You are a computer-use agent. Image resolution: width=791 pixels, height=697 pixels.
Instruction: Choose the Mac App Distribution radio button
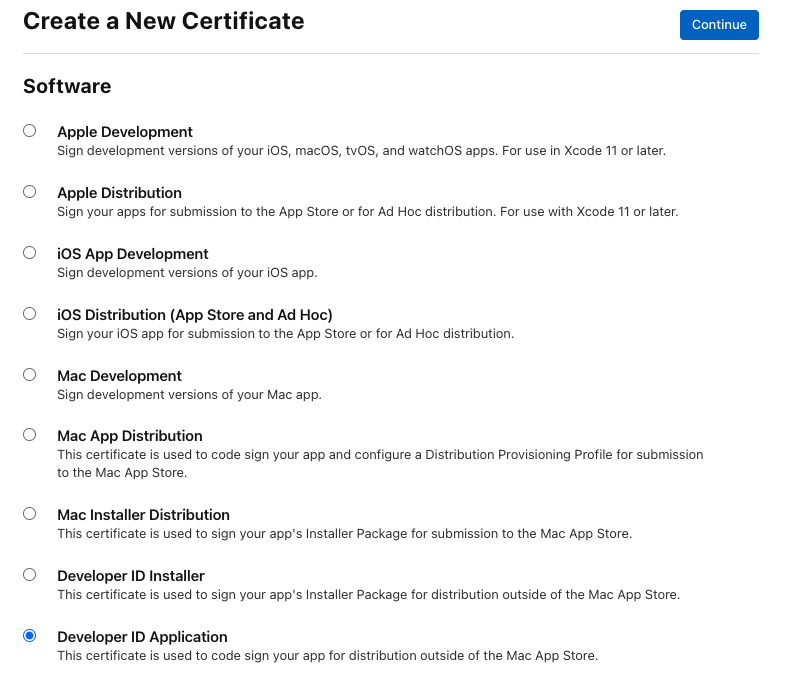[30, 435]
